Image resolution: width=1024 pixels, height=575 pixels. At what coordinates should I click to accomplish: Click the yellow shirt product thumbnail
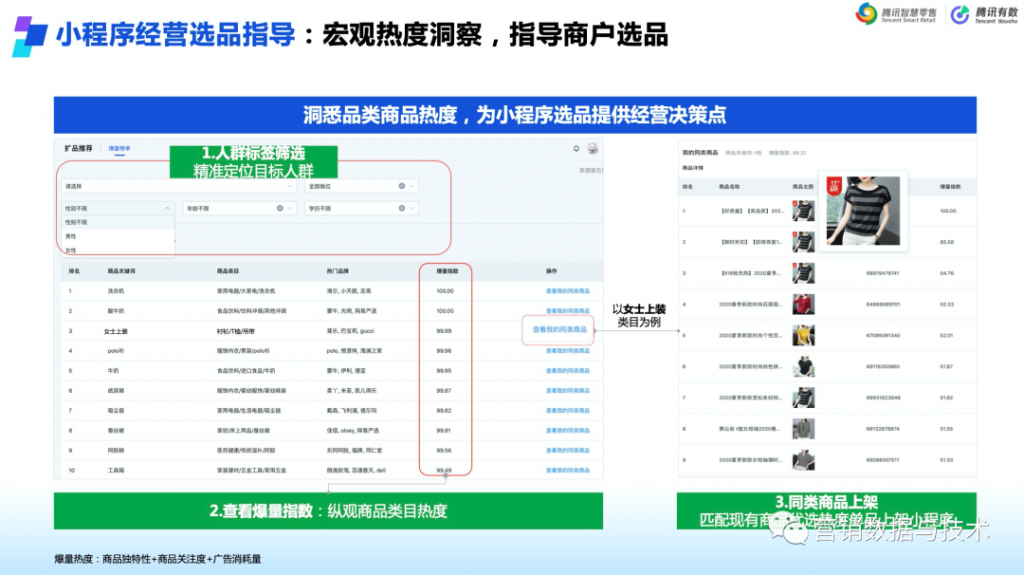tap(803, 336)
